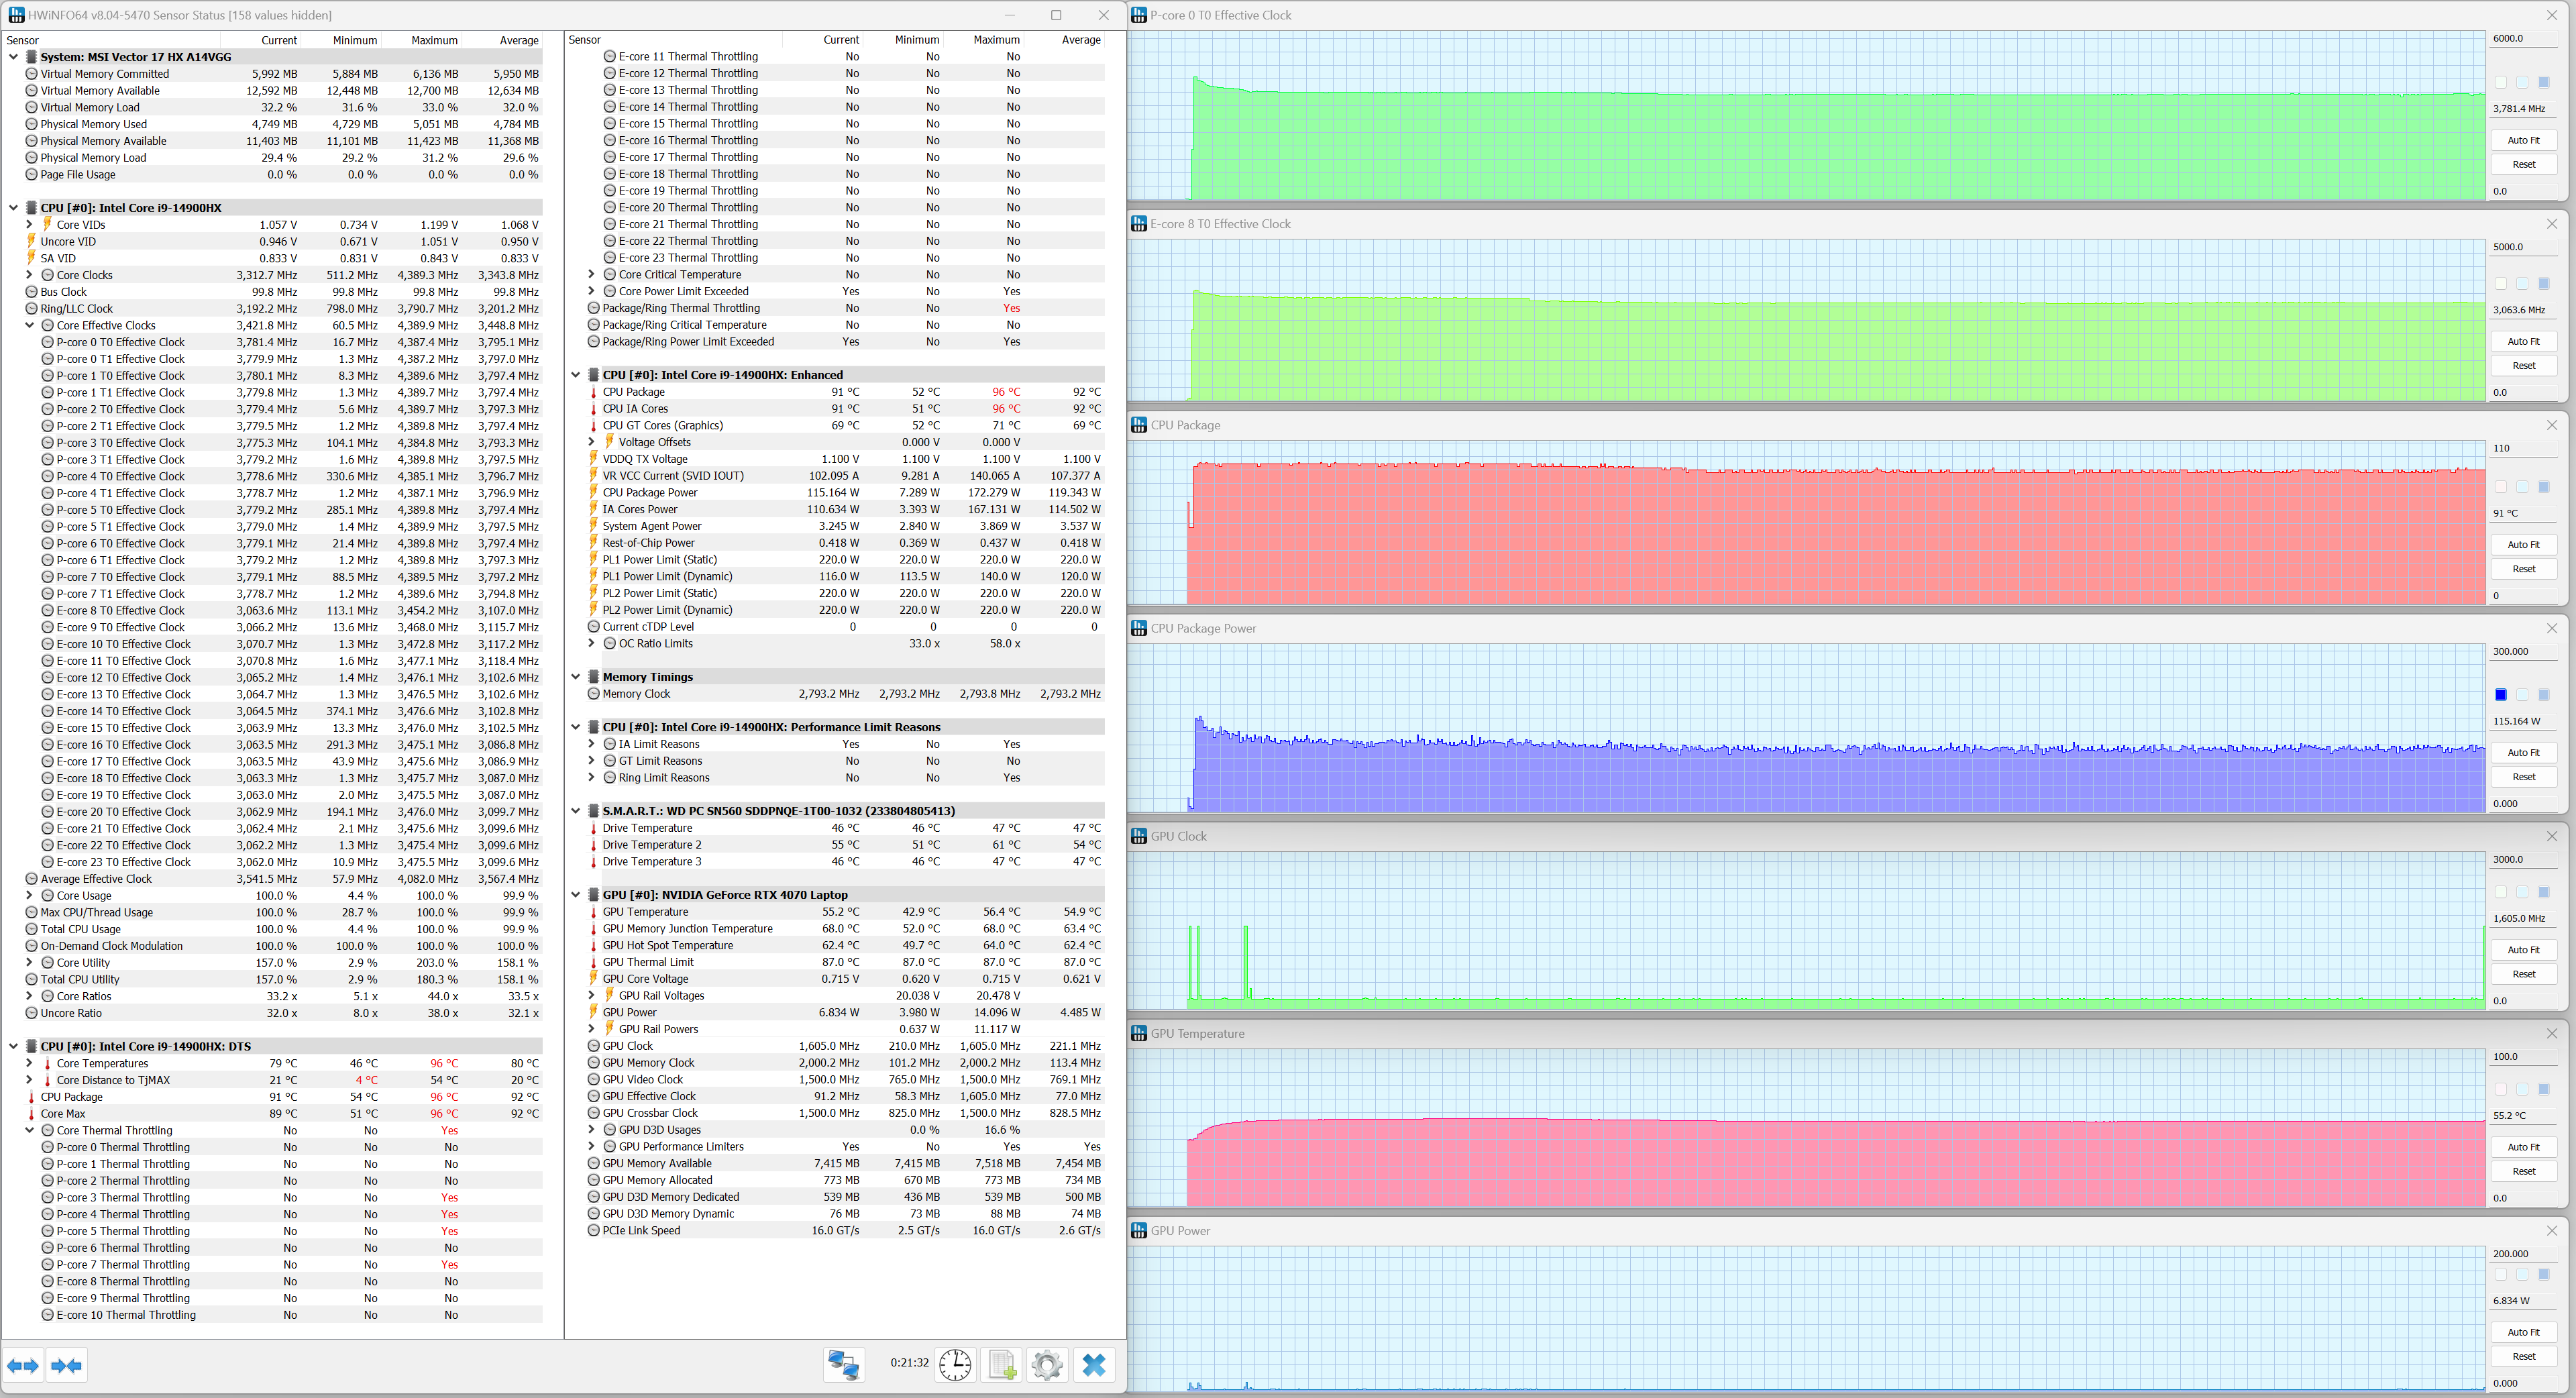The height and width of the screenshot is (1398, 2576).
Task: Click the log file with plus icon
Action: point(1002,1365)
